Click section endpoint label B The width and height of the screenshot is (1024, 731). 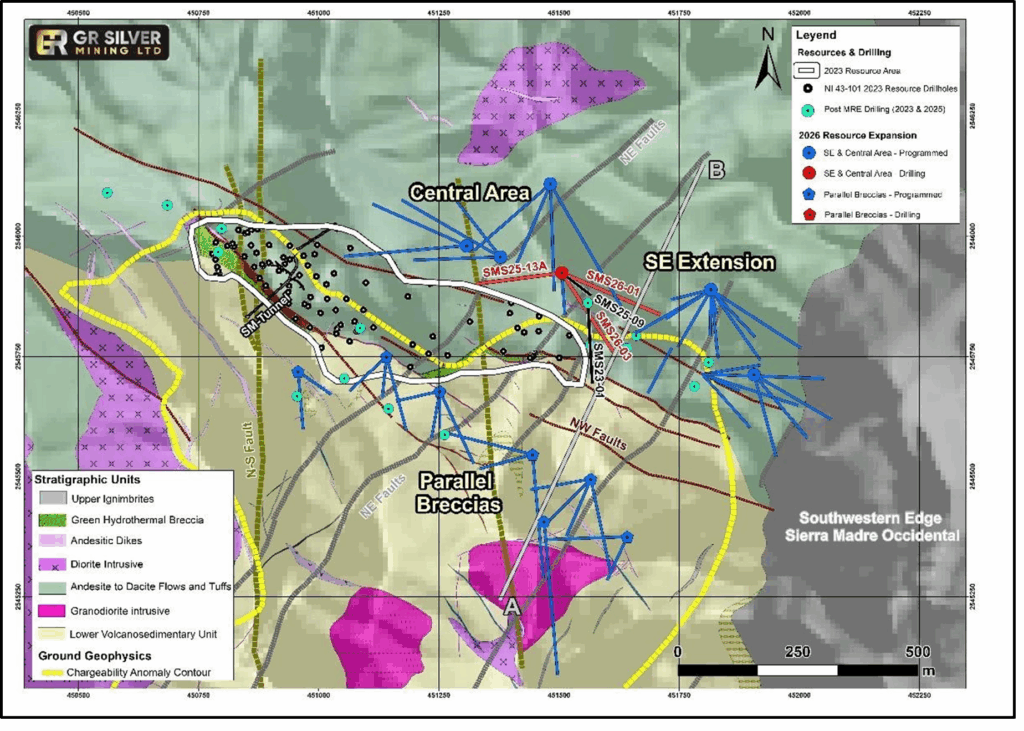click(716, 170)
